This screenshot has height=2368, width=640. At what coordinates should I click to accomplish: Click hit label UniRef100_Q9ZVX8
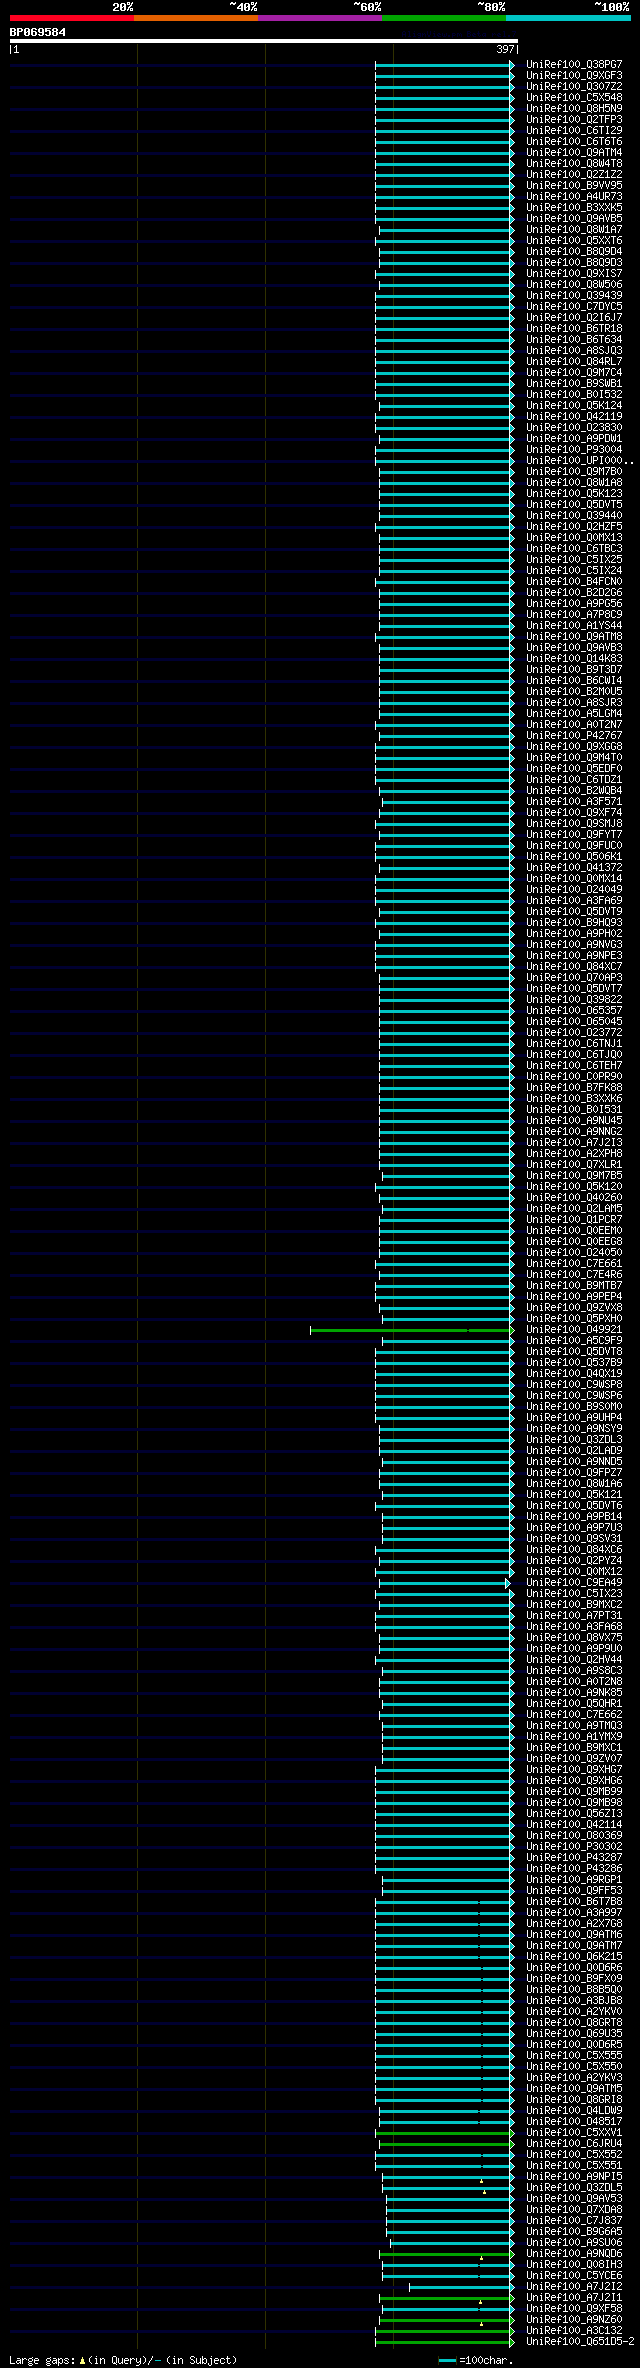pos(574,1307)
